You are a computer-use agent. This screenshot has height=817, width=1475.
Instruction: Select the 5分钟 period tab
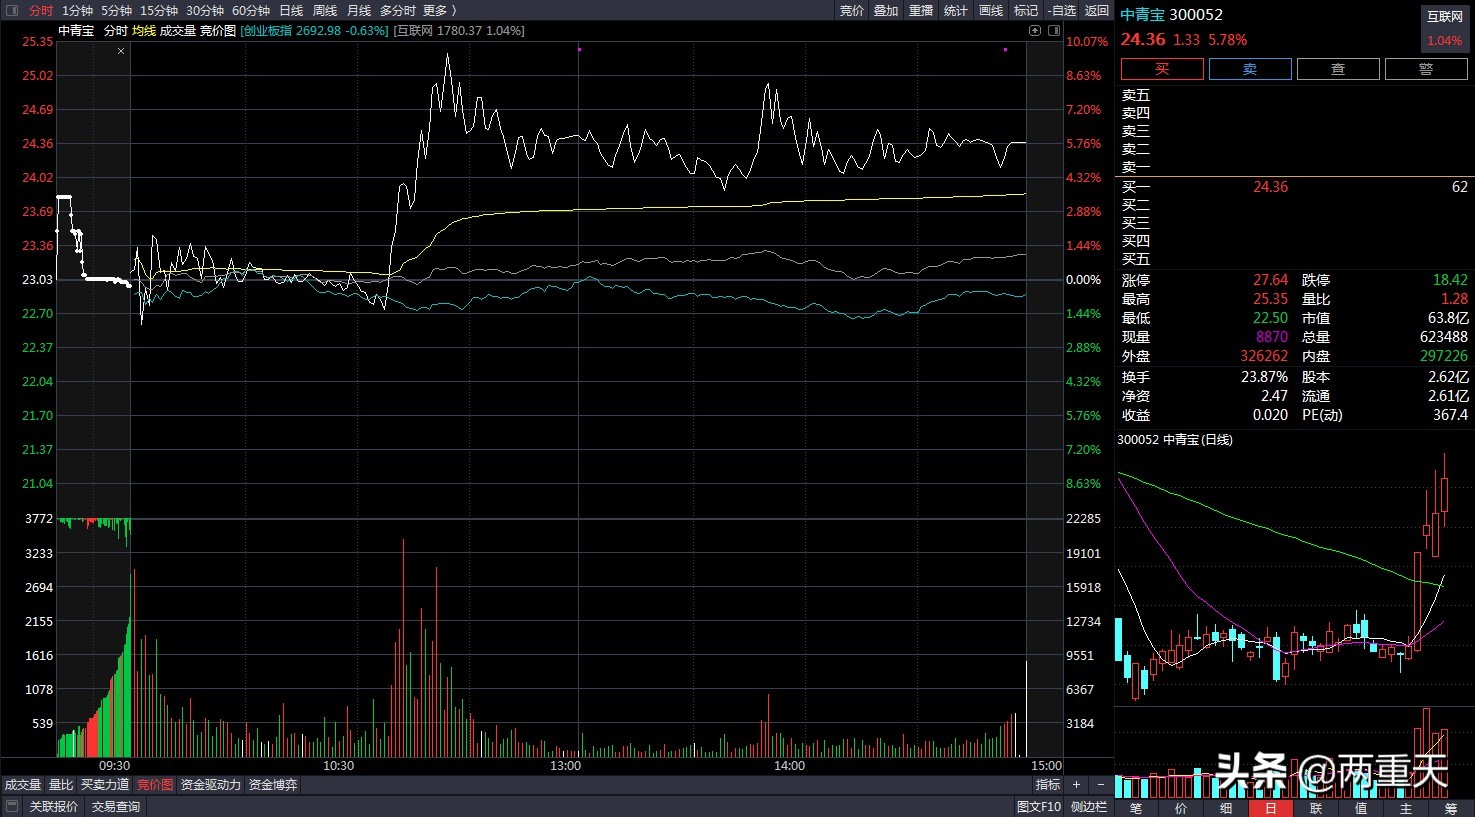coord(116,10)
